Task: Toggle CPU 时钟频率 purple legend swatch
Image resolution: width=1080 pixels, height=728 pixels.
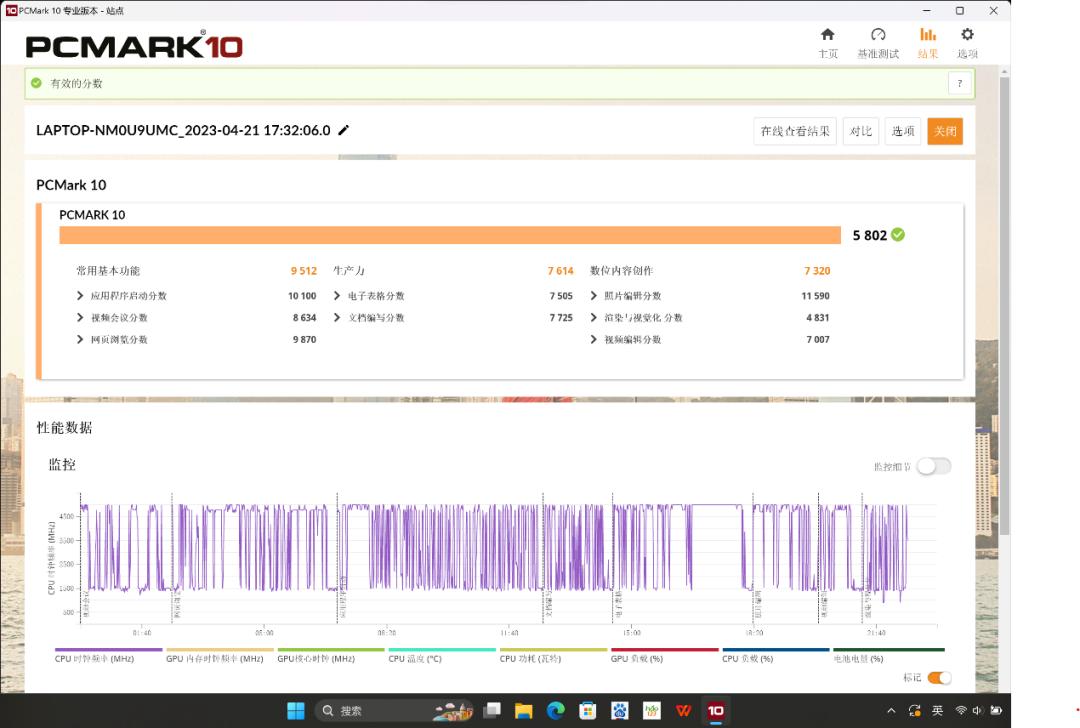Action: point(108,650)
